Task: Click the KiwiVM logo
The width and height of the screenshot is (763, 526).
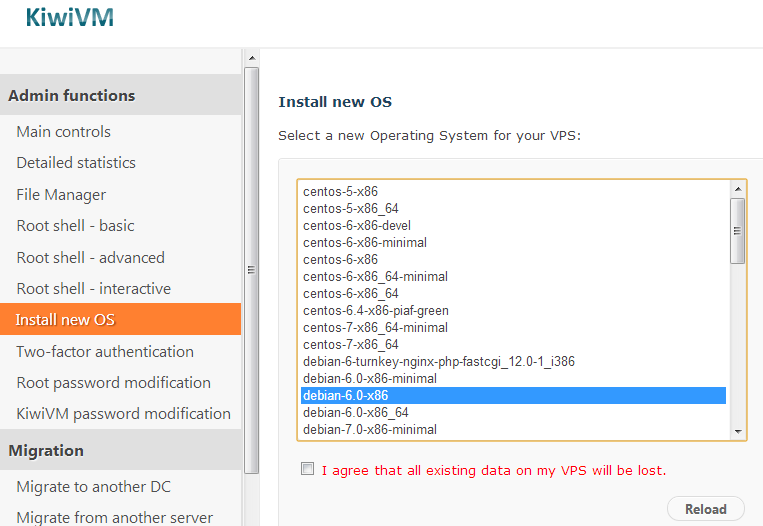Action: point(70,18)
